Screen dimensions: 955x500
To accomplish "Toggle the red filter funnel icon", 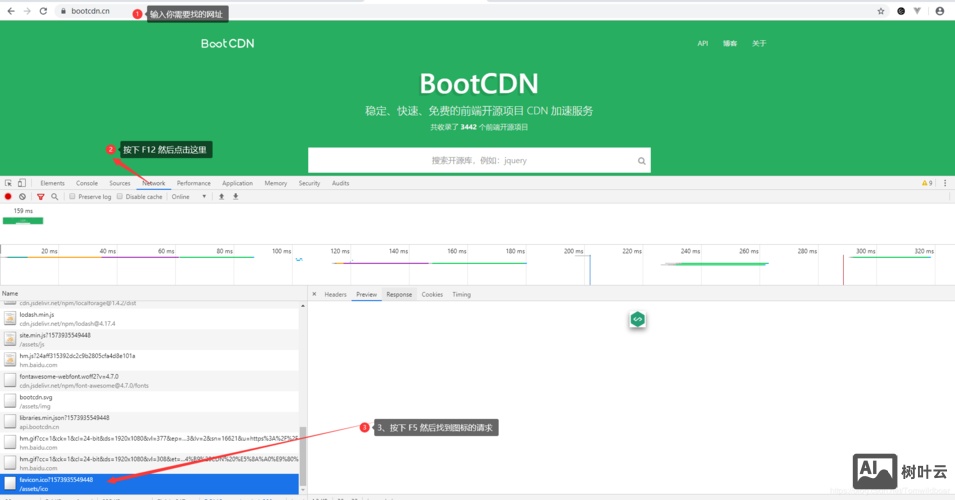I will point(41,197).
